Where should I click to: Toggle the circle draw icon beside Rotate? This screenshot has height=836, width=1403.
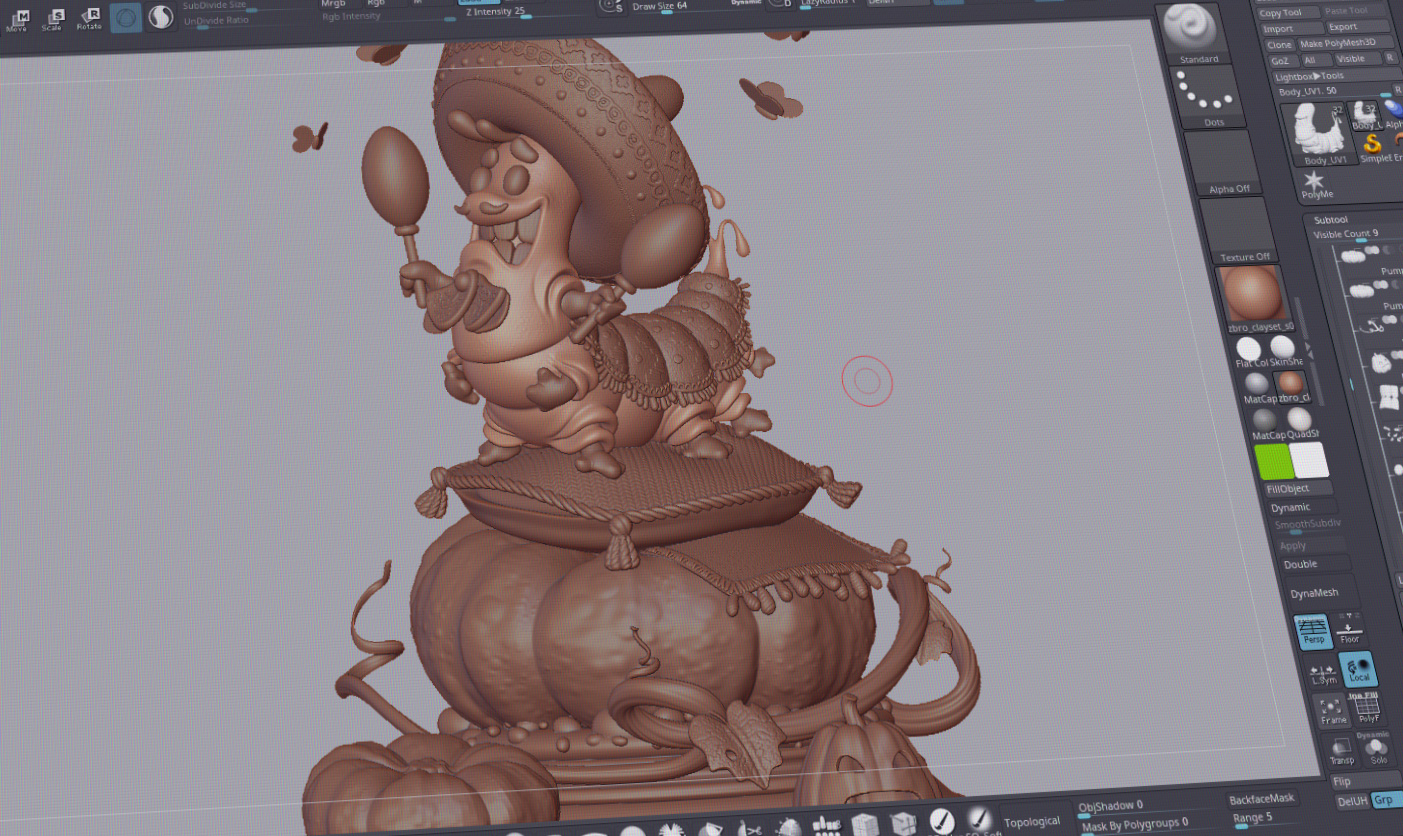tap(126, 16)
